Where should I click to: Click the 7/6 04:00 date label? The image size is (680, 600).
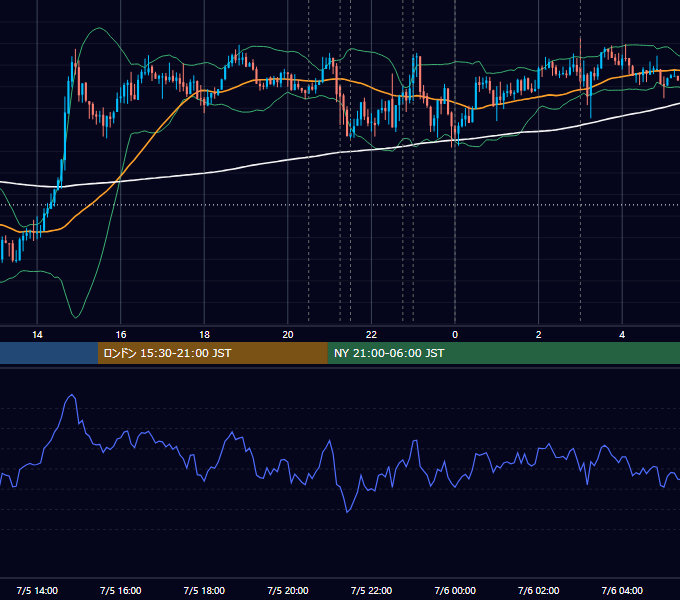(622, 590)
